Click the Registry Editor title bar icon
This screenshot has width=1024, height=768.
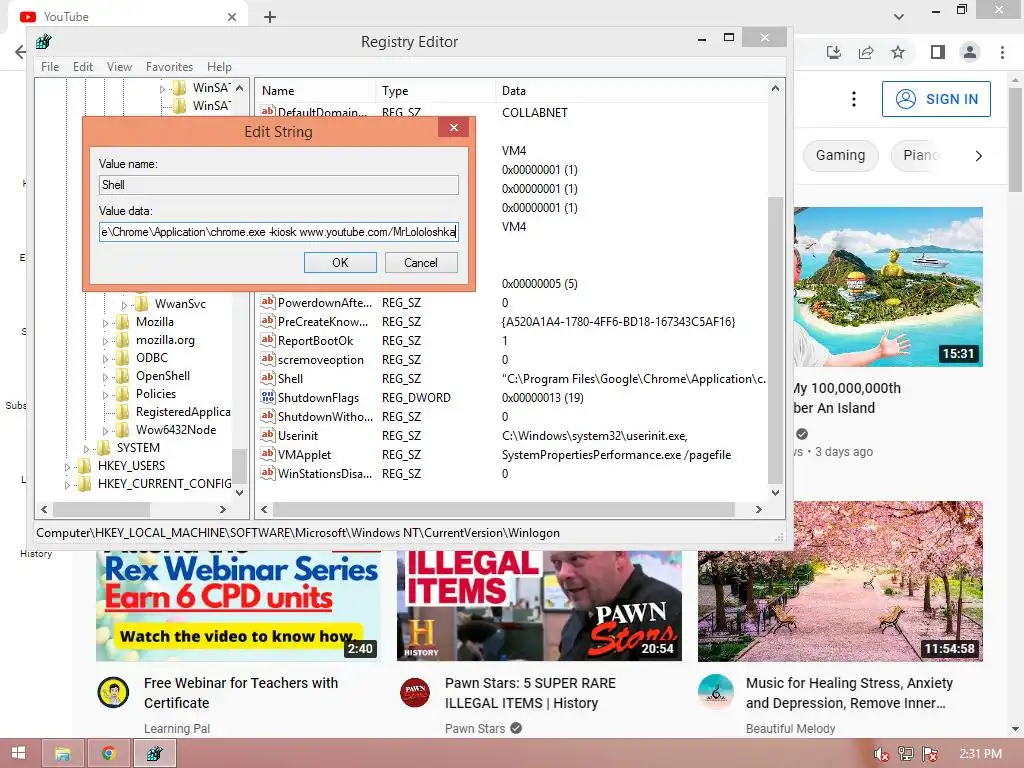(x=44, y=41)
